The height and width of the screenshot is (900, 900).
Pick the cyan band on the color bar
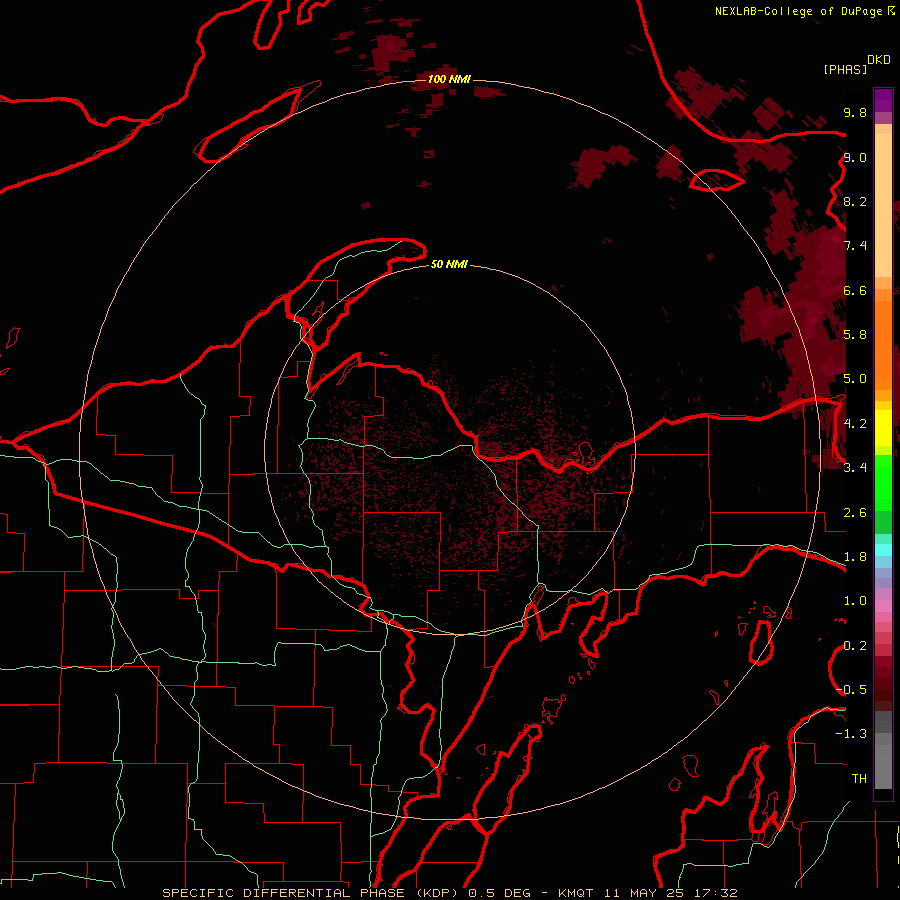tap(883, 550)
